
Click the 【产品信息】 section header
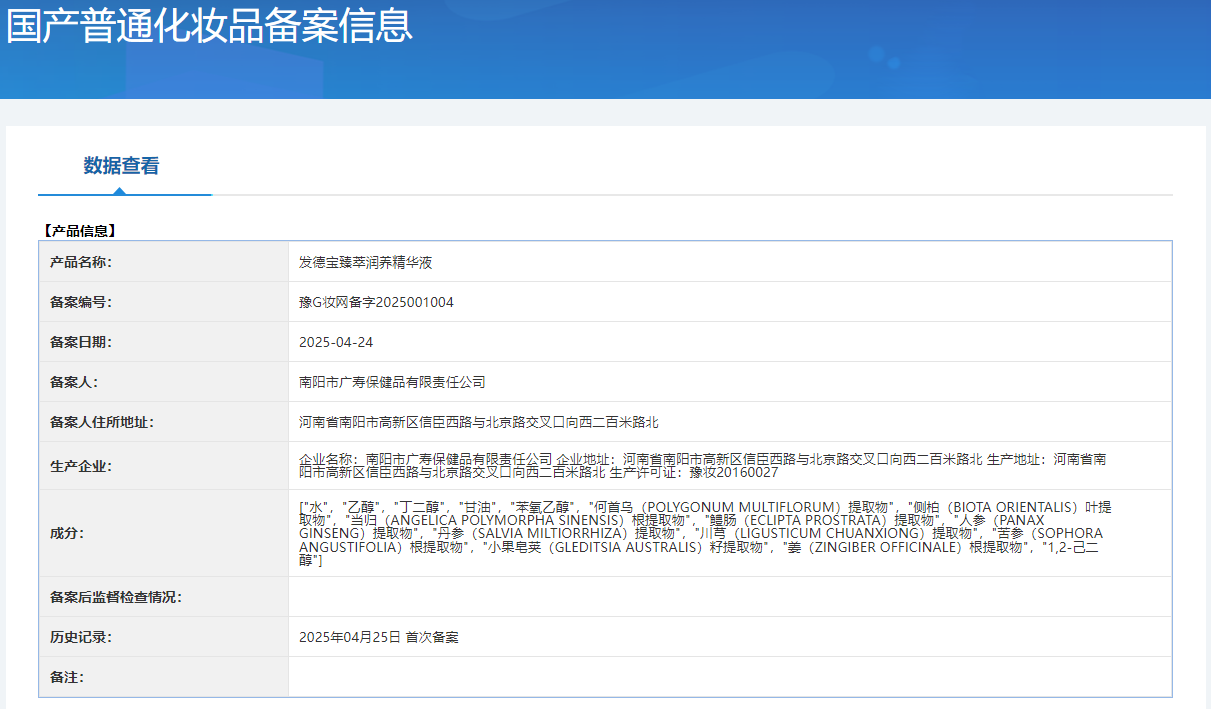[x=80, y=231]
